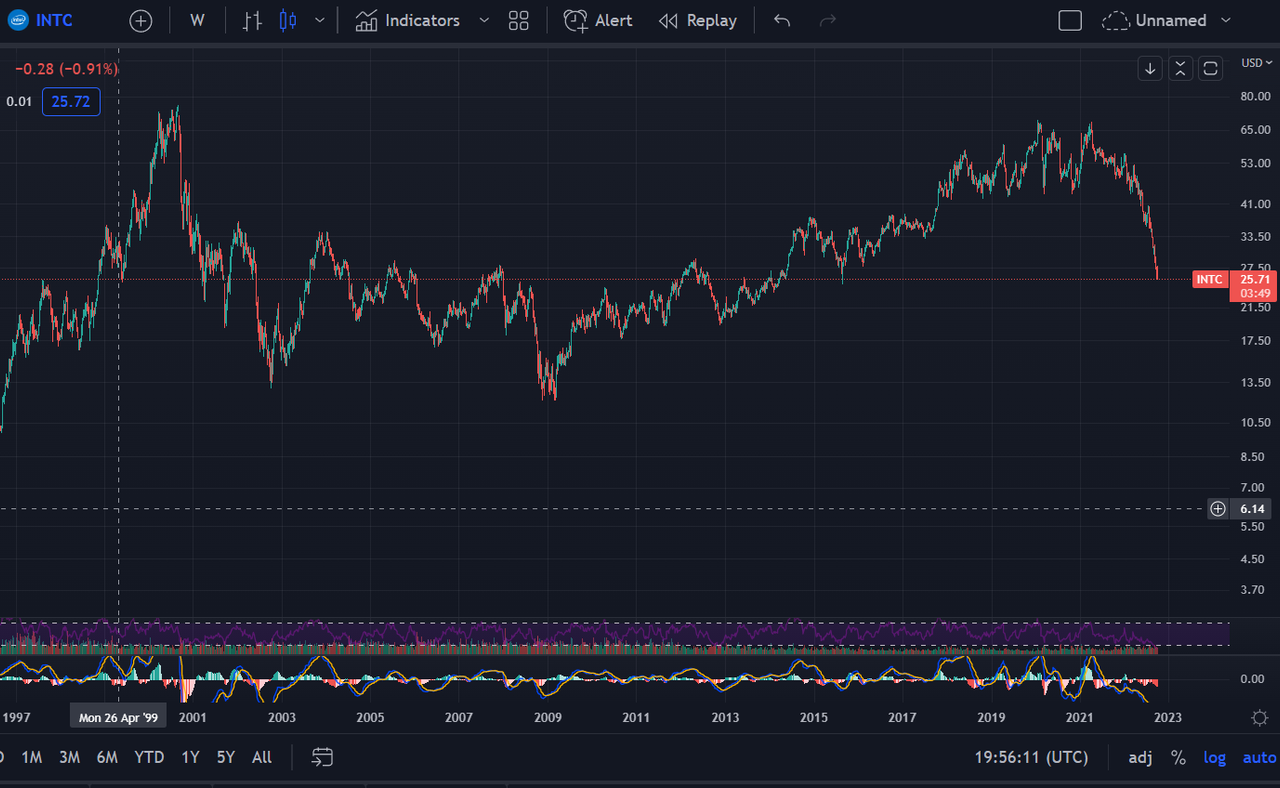1280x788 pixels.
Task: Select the 6M time range
Action: 107,757
